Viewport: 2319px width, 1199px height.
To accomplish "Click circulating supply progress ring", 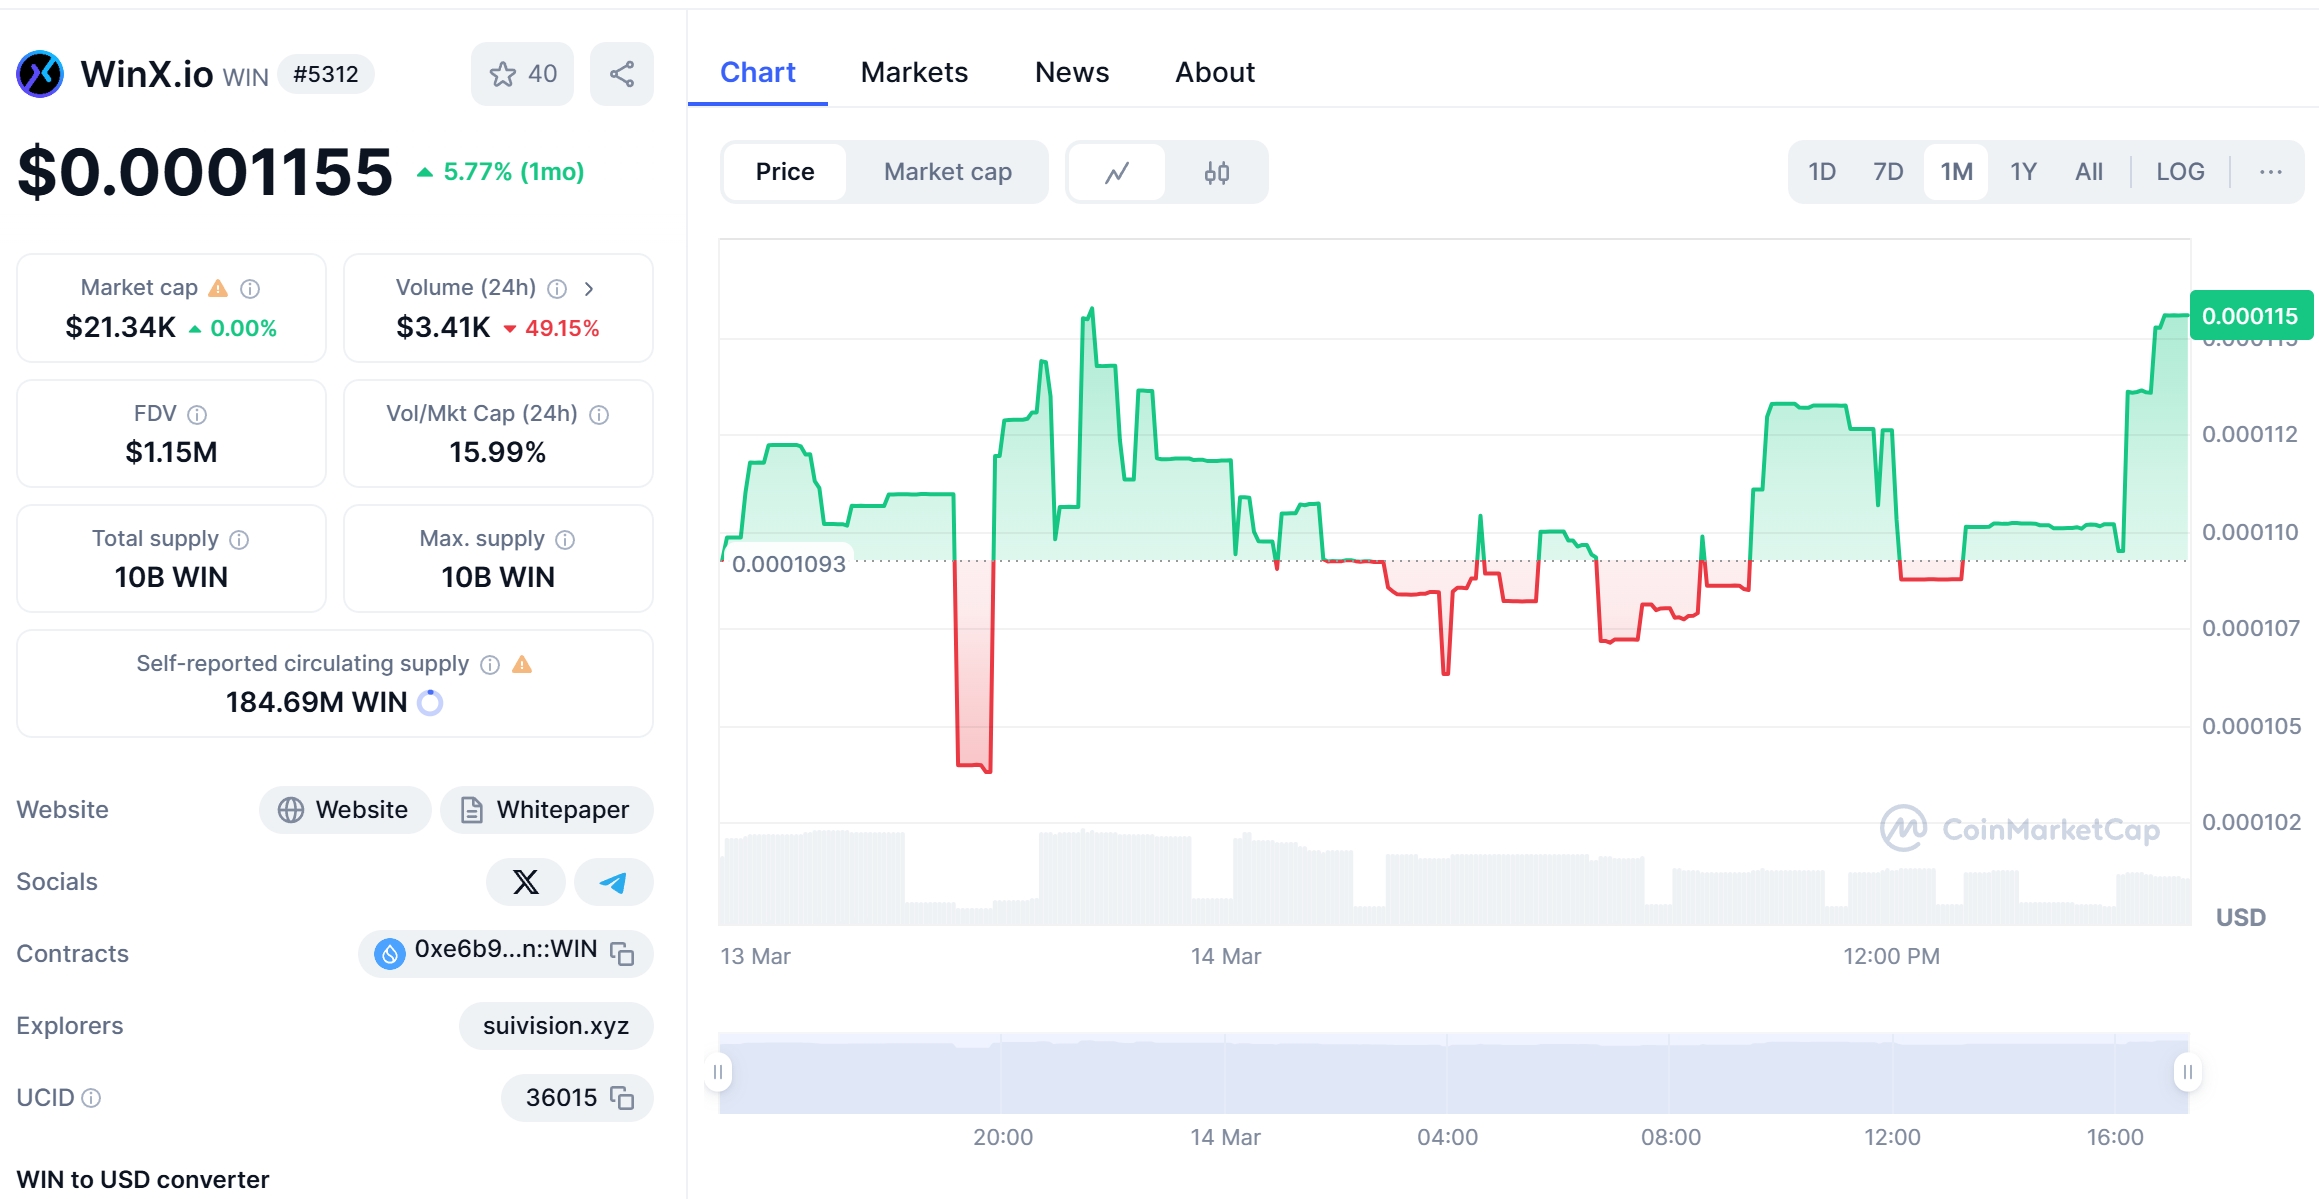I will (430, 703).
